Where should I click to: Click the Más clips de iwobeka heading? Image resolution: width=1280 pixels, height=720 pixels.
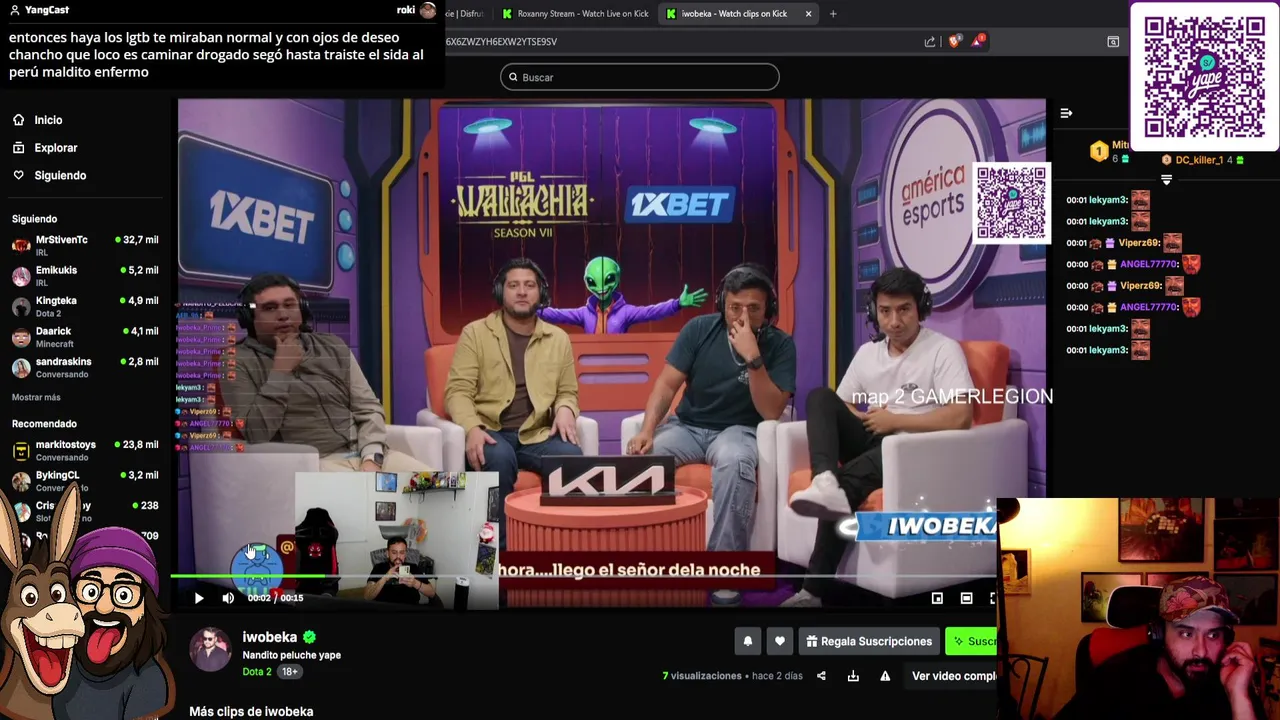[251, 711]
